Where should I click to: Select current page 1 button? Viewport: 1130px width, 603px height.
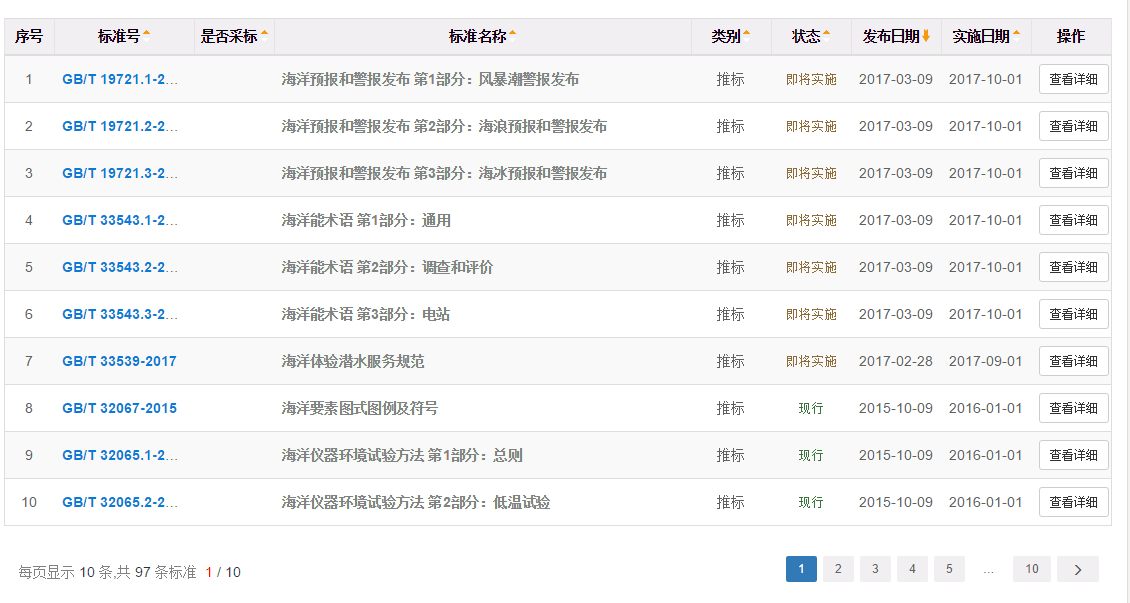801,569
